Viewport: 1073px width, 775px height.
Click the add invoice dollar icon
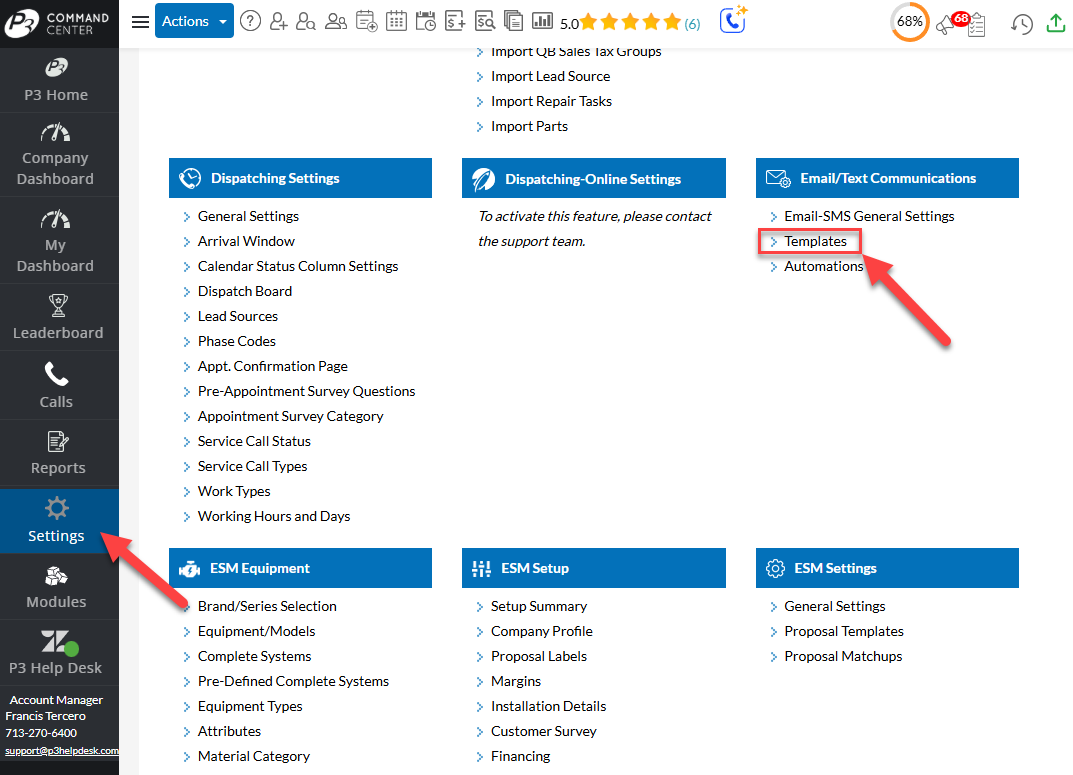(x=455, y=21)
